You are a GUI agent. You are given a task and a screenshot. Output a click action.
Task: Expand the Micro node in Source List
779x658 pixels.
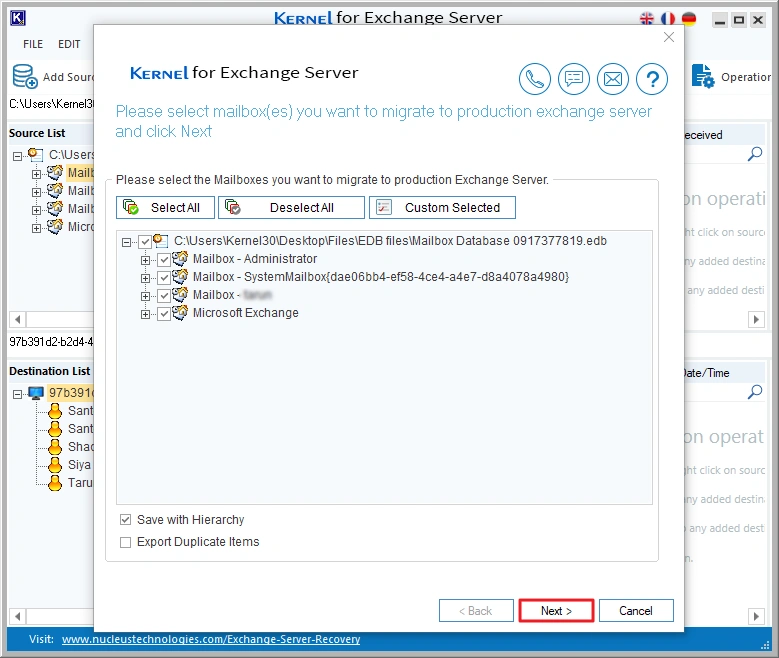(36, 229)
